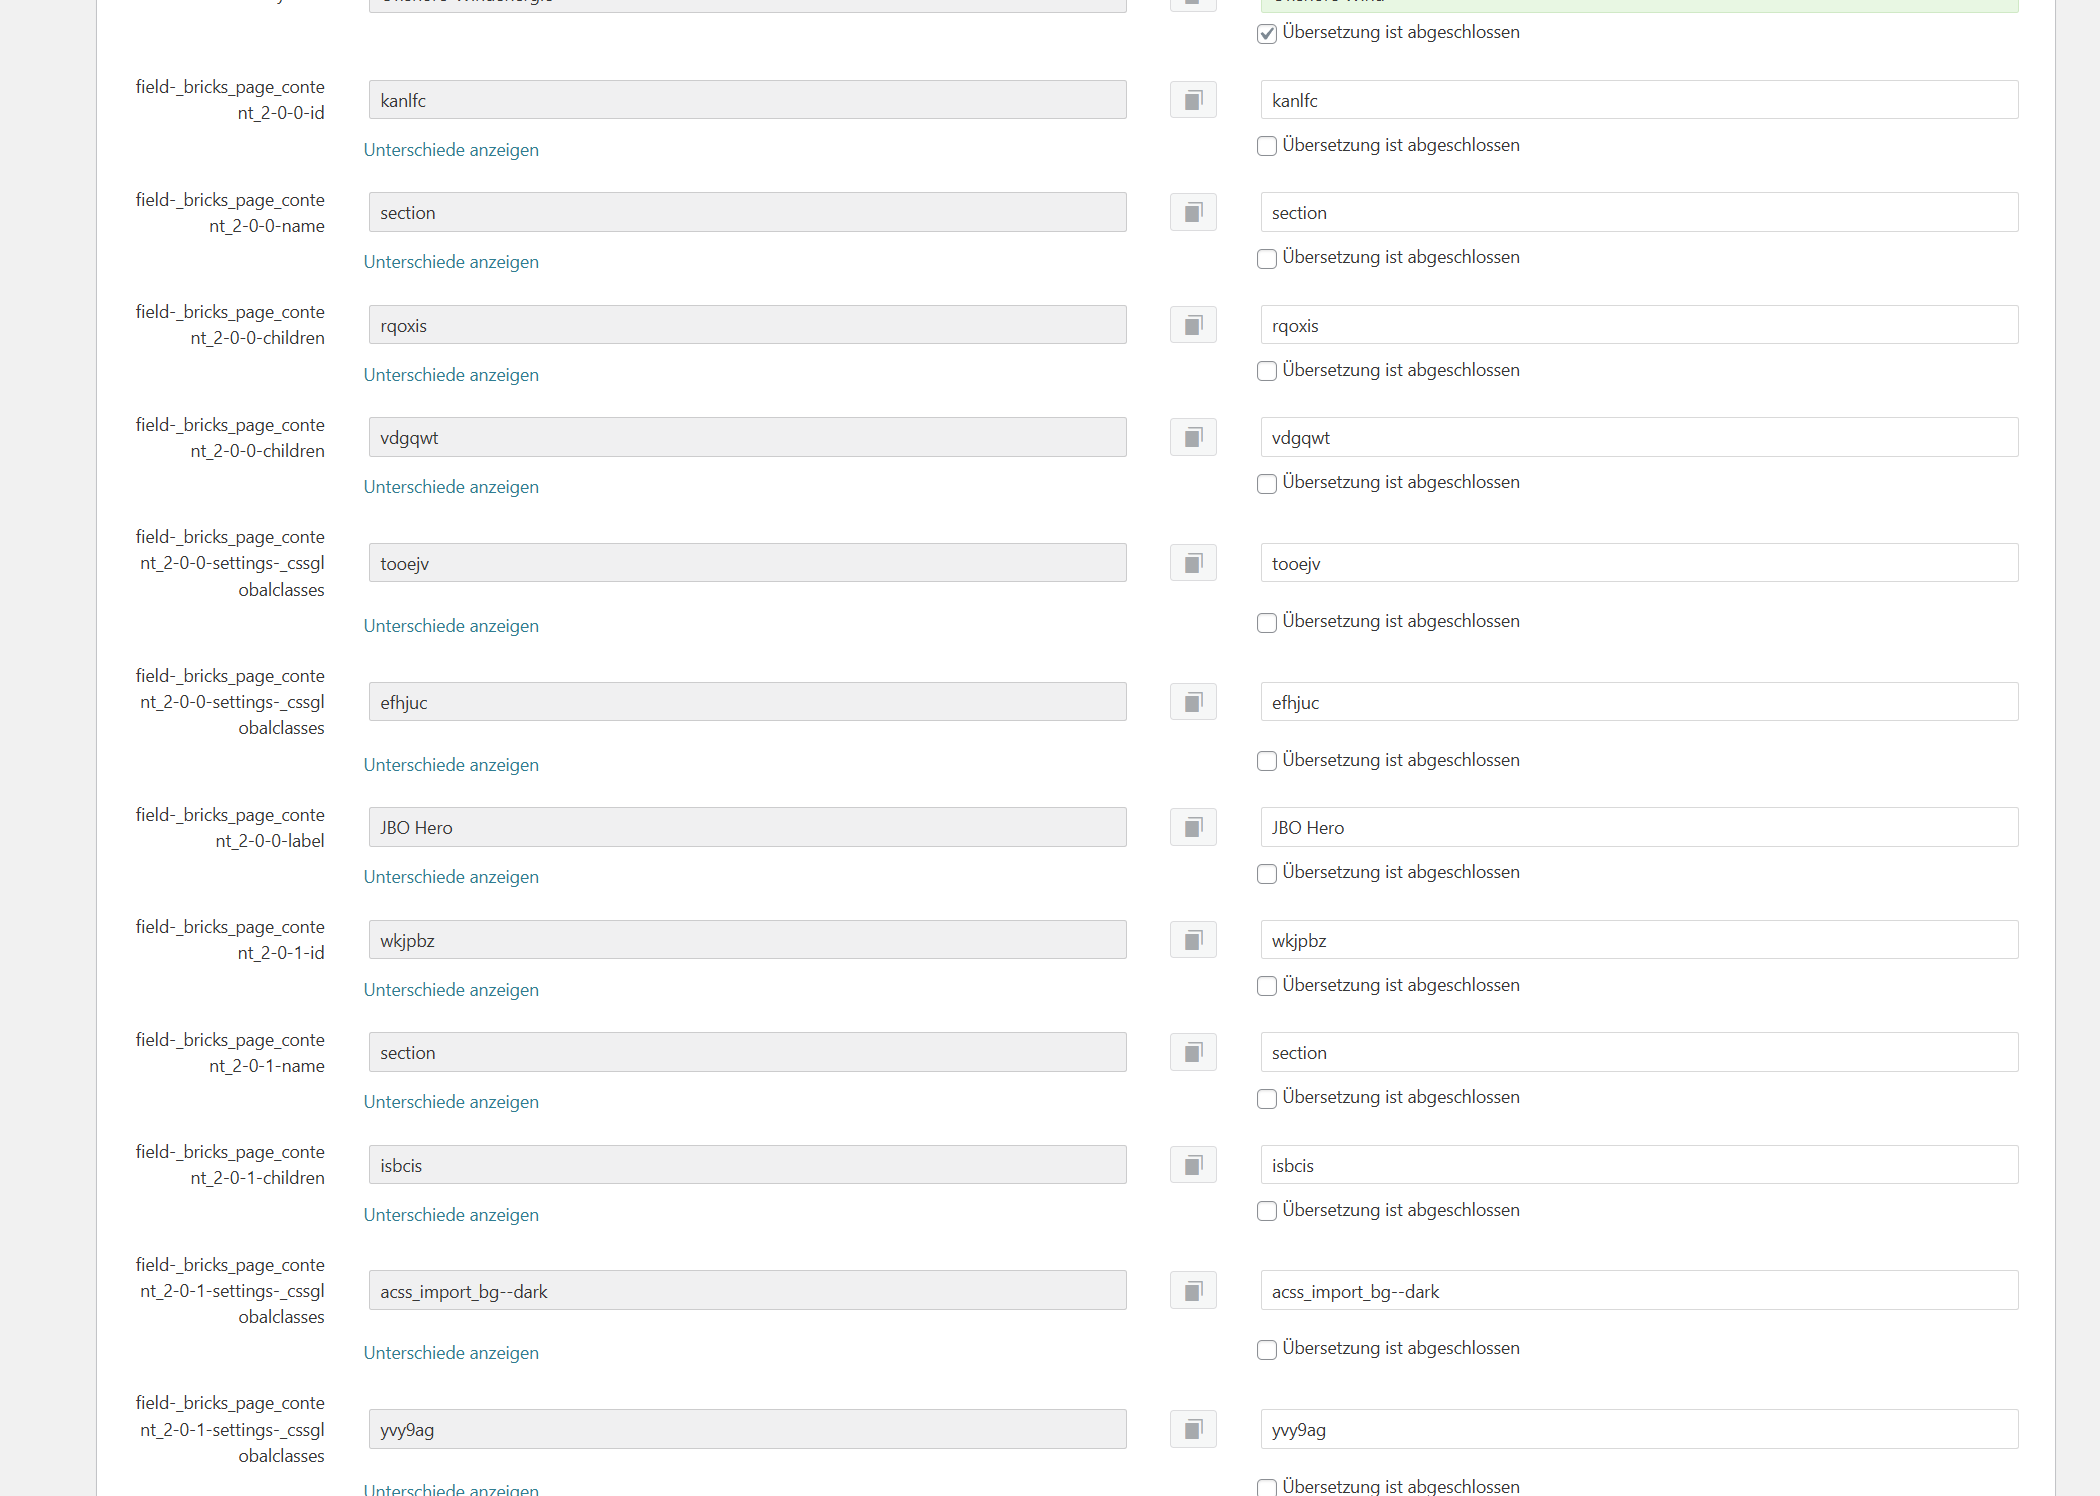The height and width of the screenshot is (1496, 2100).
Task: Click copy icon for wkjpbz row
Action: [1193, 940]
